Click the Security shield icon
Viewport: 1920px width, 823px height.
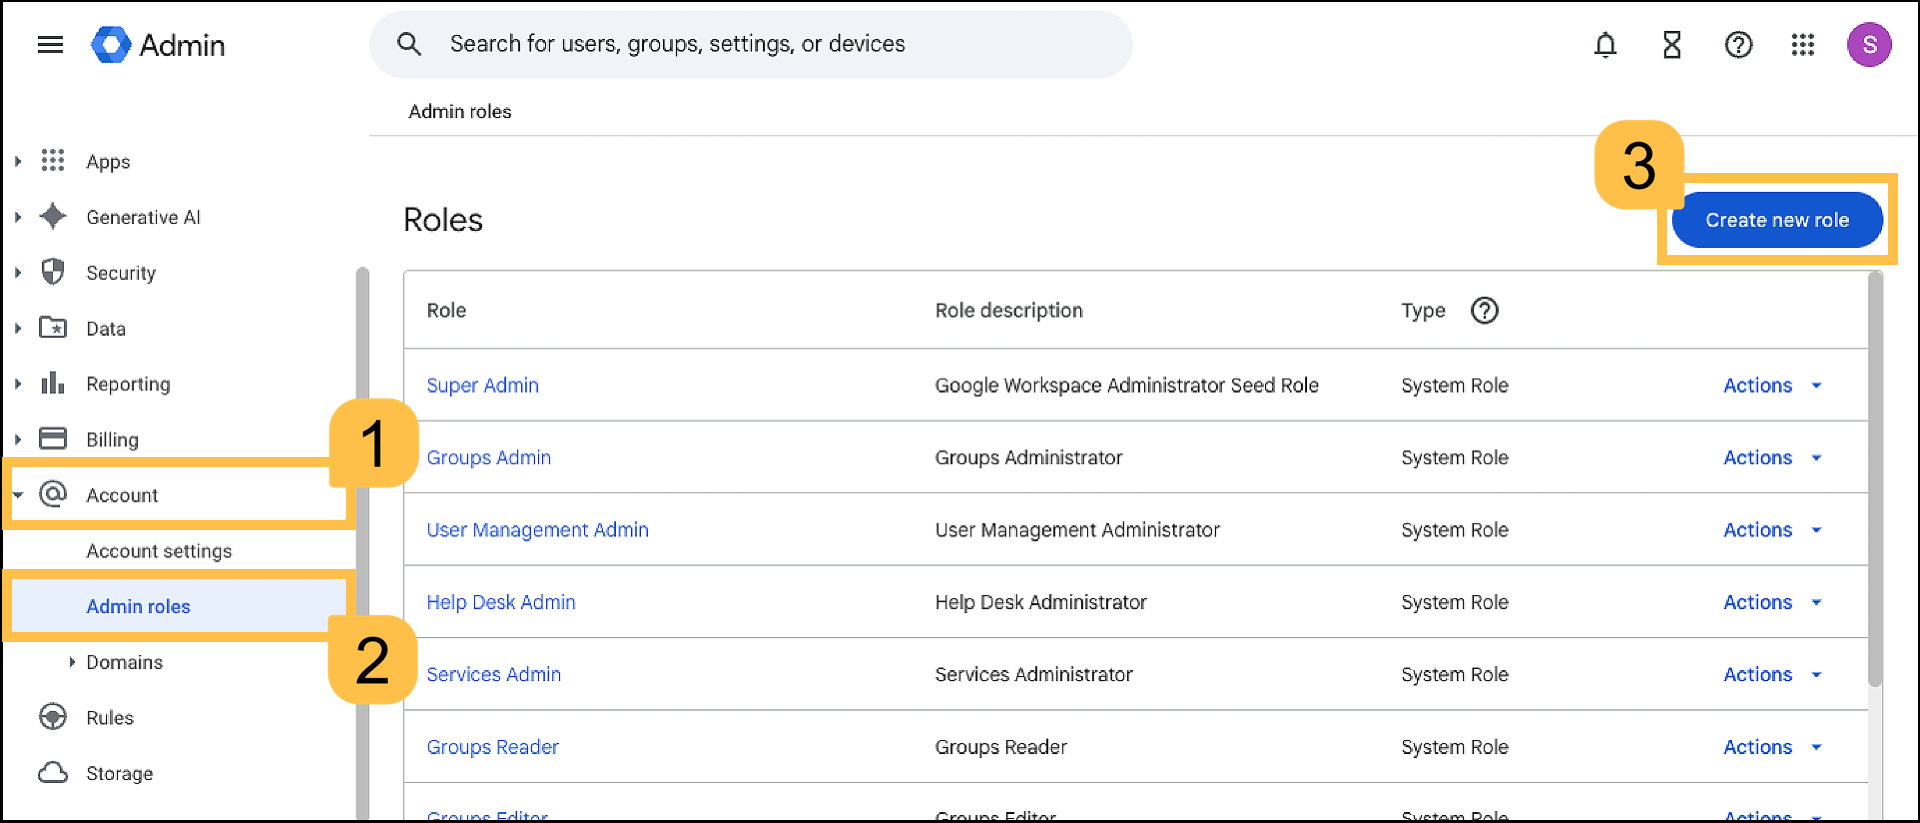[53, 272]
